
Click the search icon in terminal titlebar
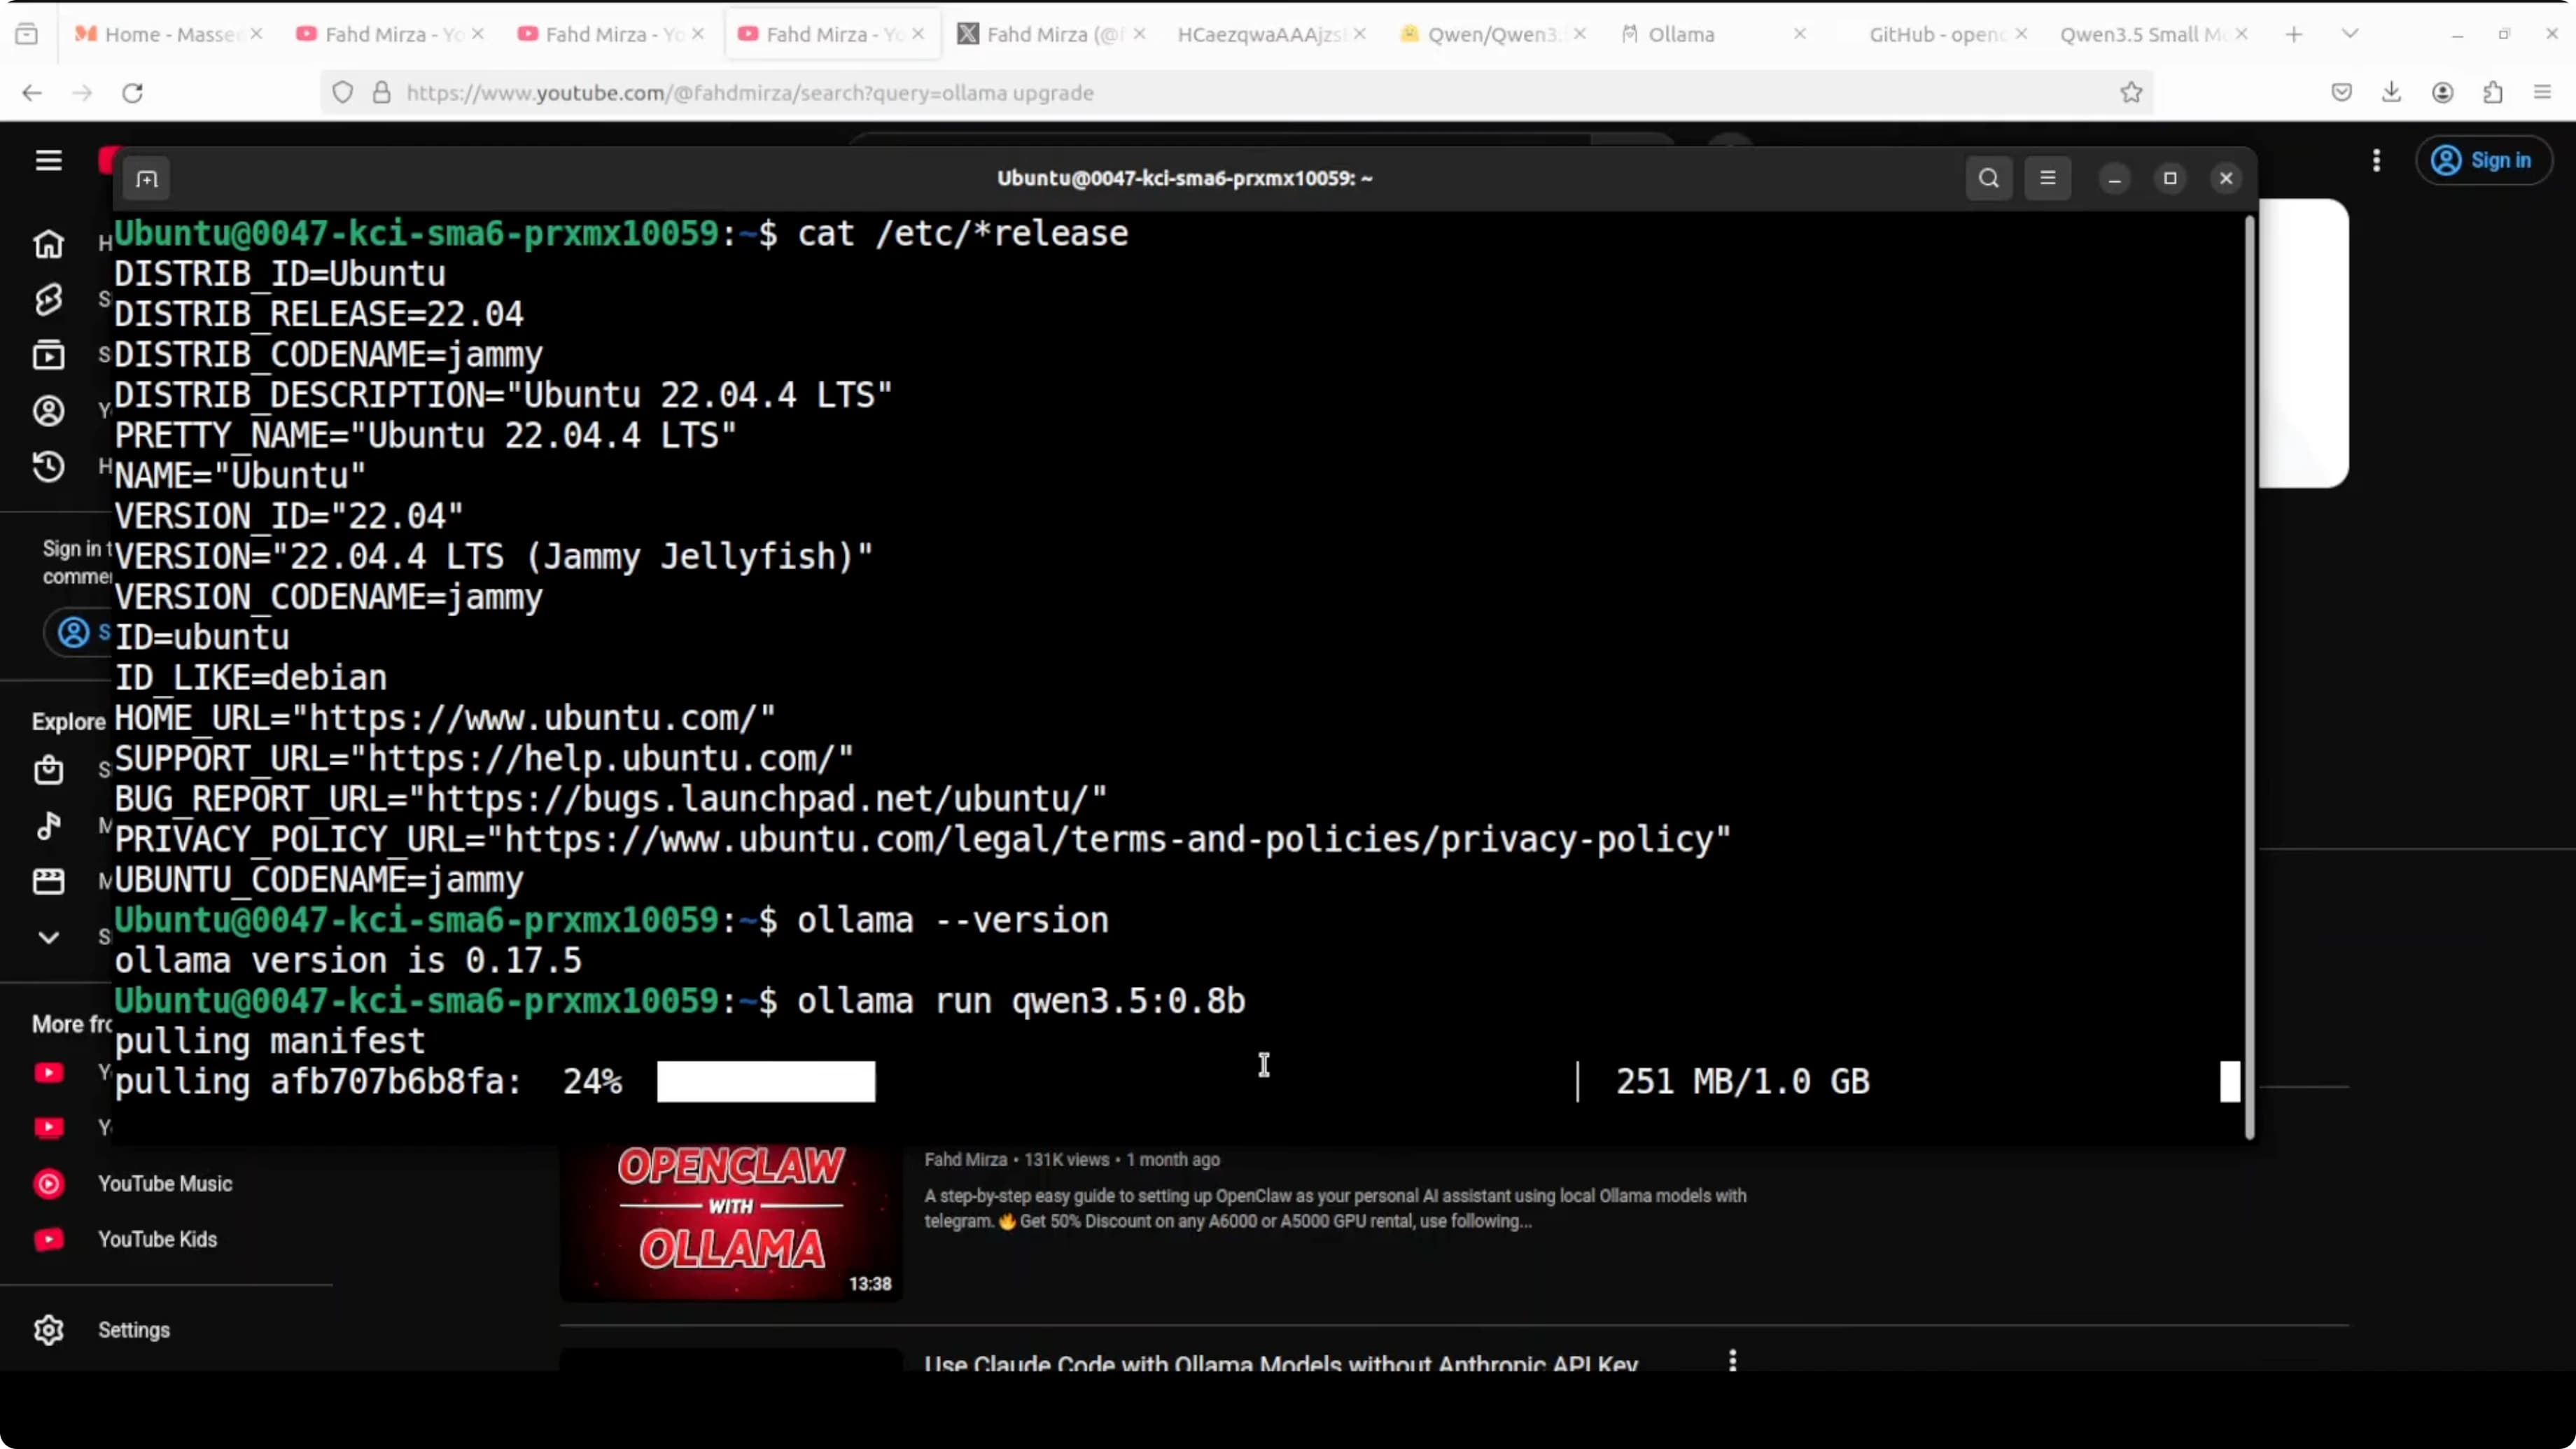click(1988, 178)
